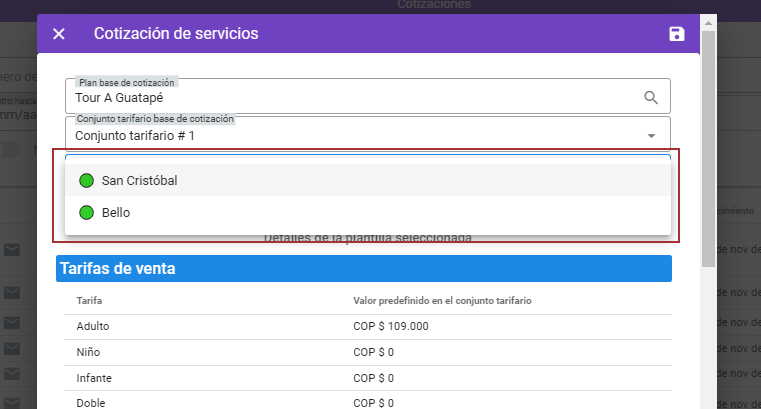Click the green circle beside Bello
The image size is (761, 409).
click(x=86, y=212)
